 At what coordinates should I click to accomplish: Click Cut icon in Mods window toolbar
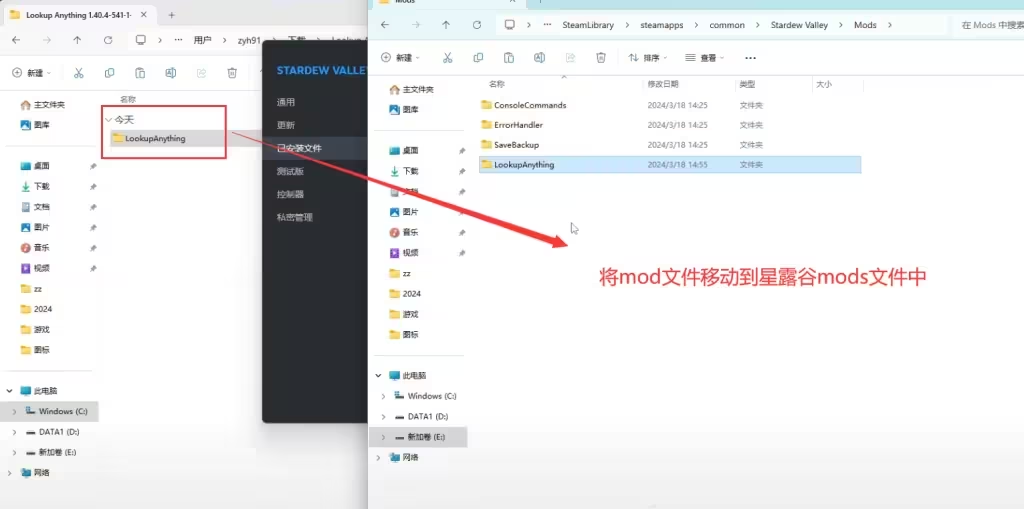(447, 57)
